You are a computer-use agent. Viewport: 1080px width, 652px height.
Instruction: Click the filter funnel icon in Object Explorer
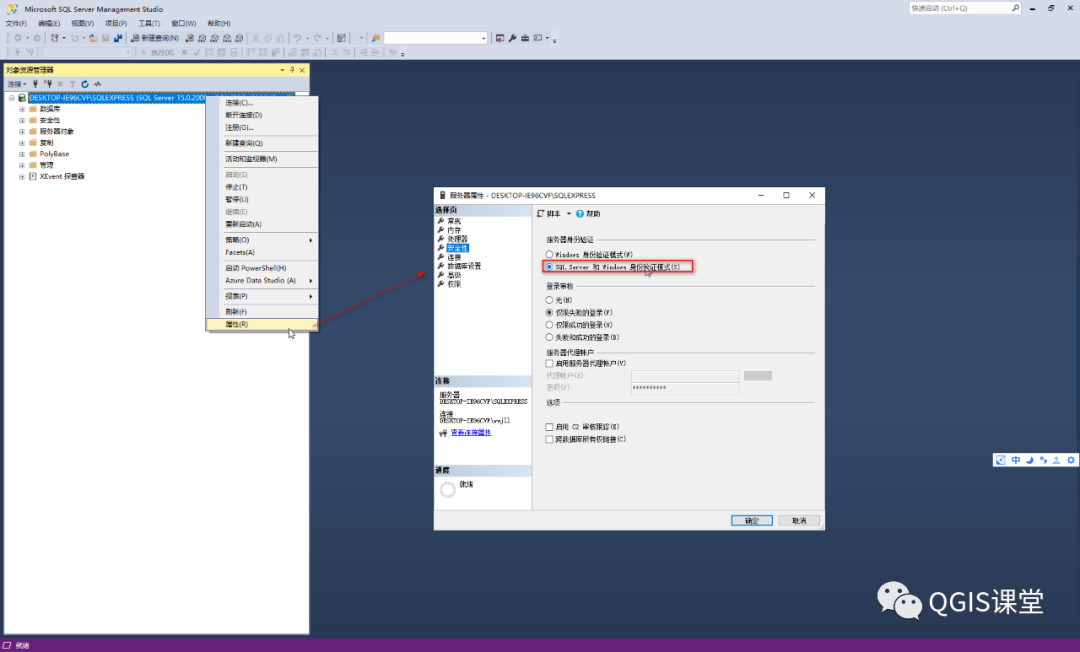tap(72, 84)
